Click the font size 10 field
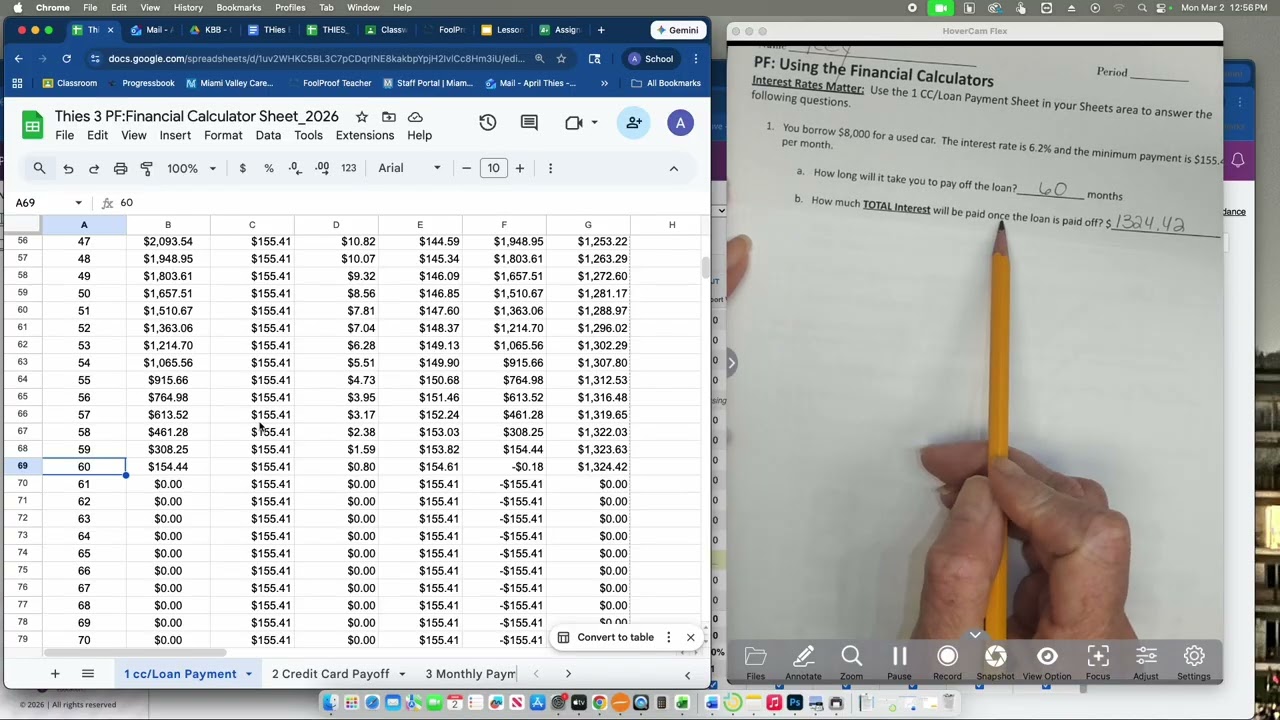The height and width of the screenshot is (720, 1280). [493, 168]
